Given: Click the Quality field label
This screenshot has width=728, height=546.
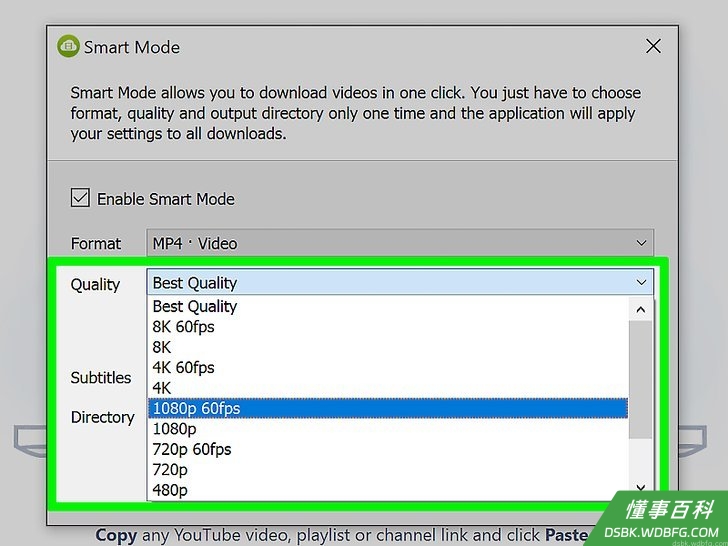Looking at the screenshot, I should point(95,284).
